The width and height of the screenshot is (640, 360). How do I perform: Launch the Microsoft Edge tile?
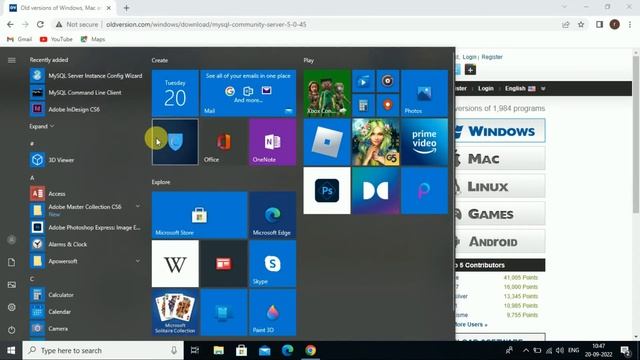click(272, 215)
